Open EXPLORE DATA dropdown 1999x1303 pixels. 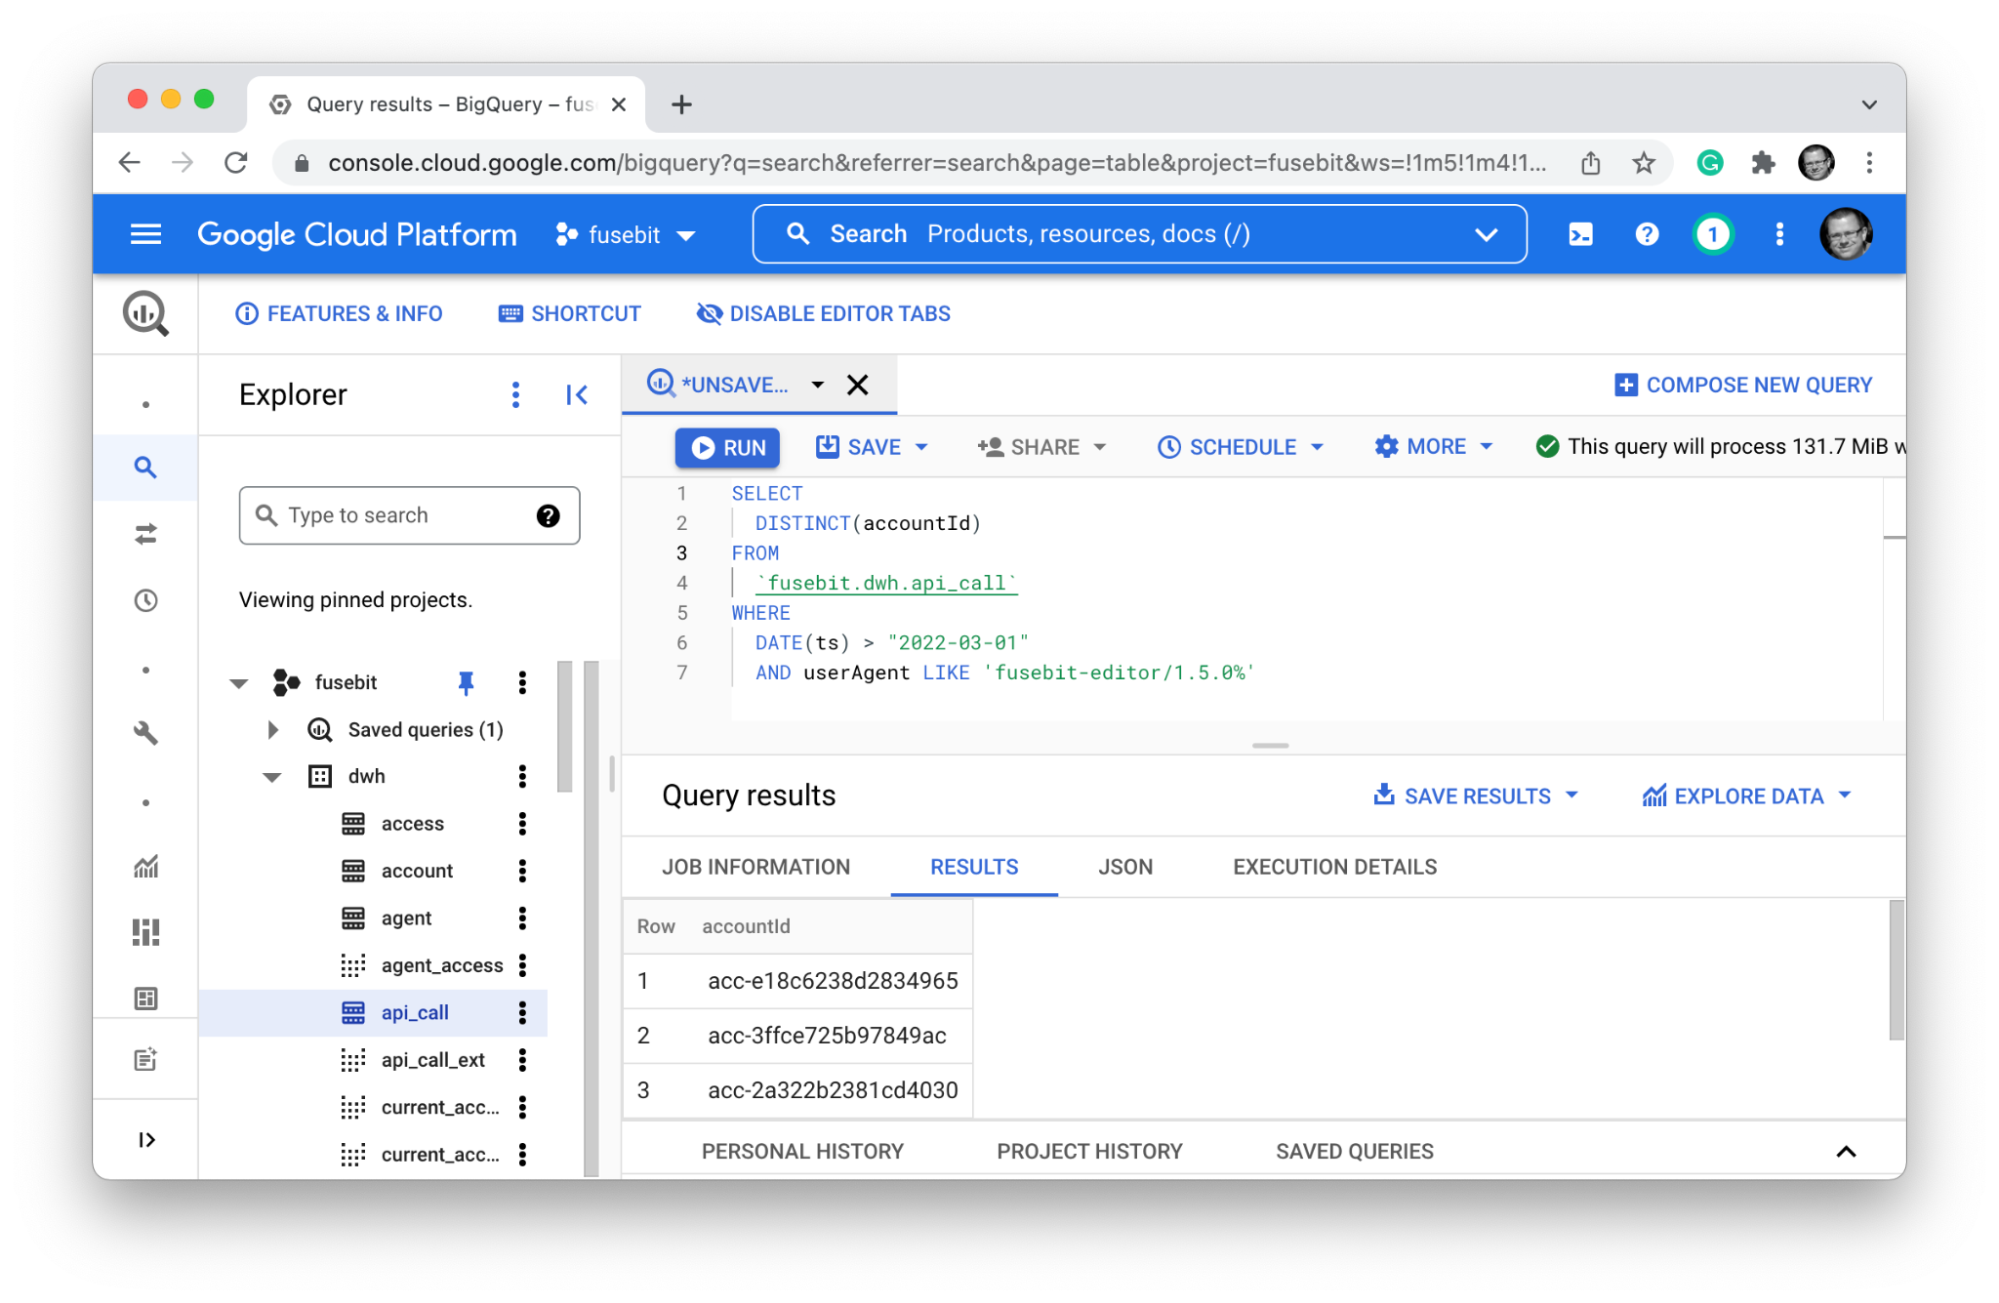tap(1747, 796)
